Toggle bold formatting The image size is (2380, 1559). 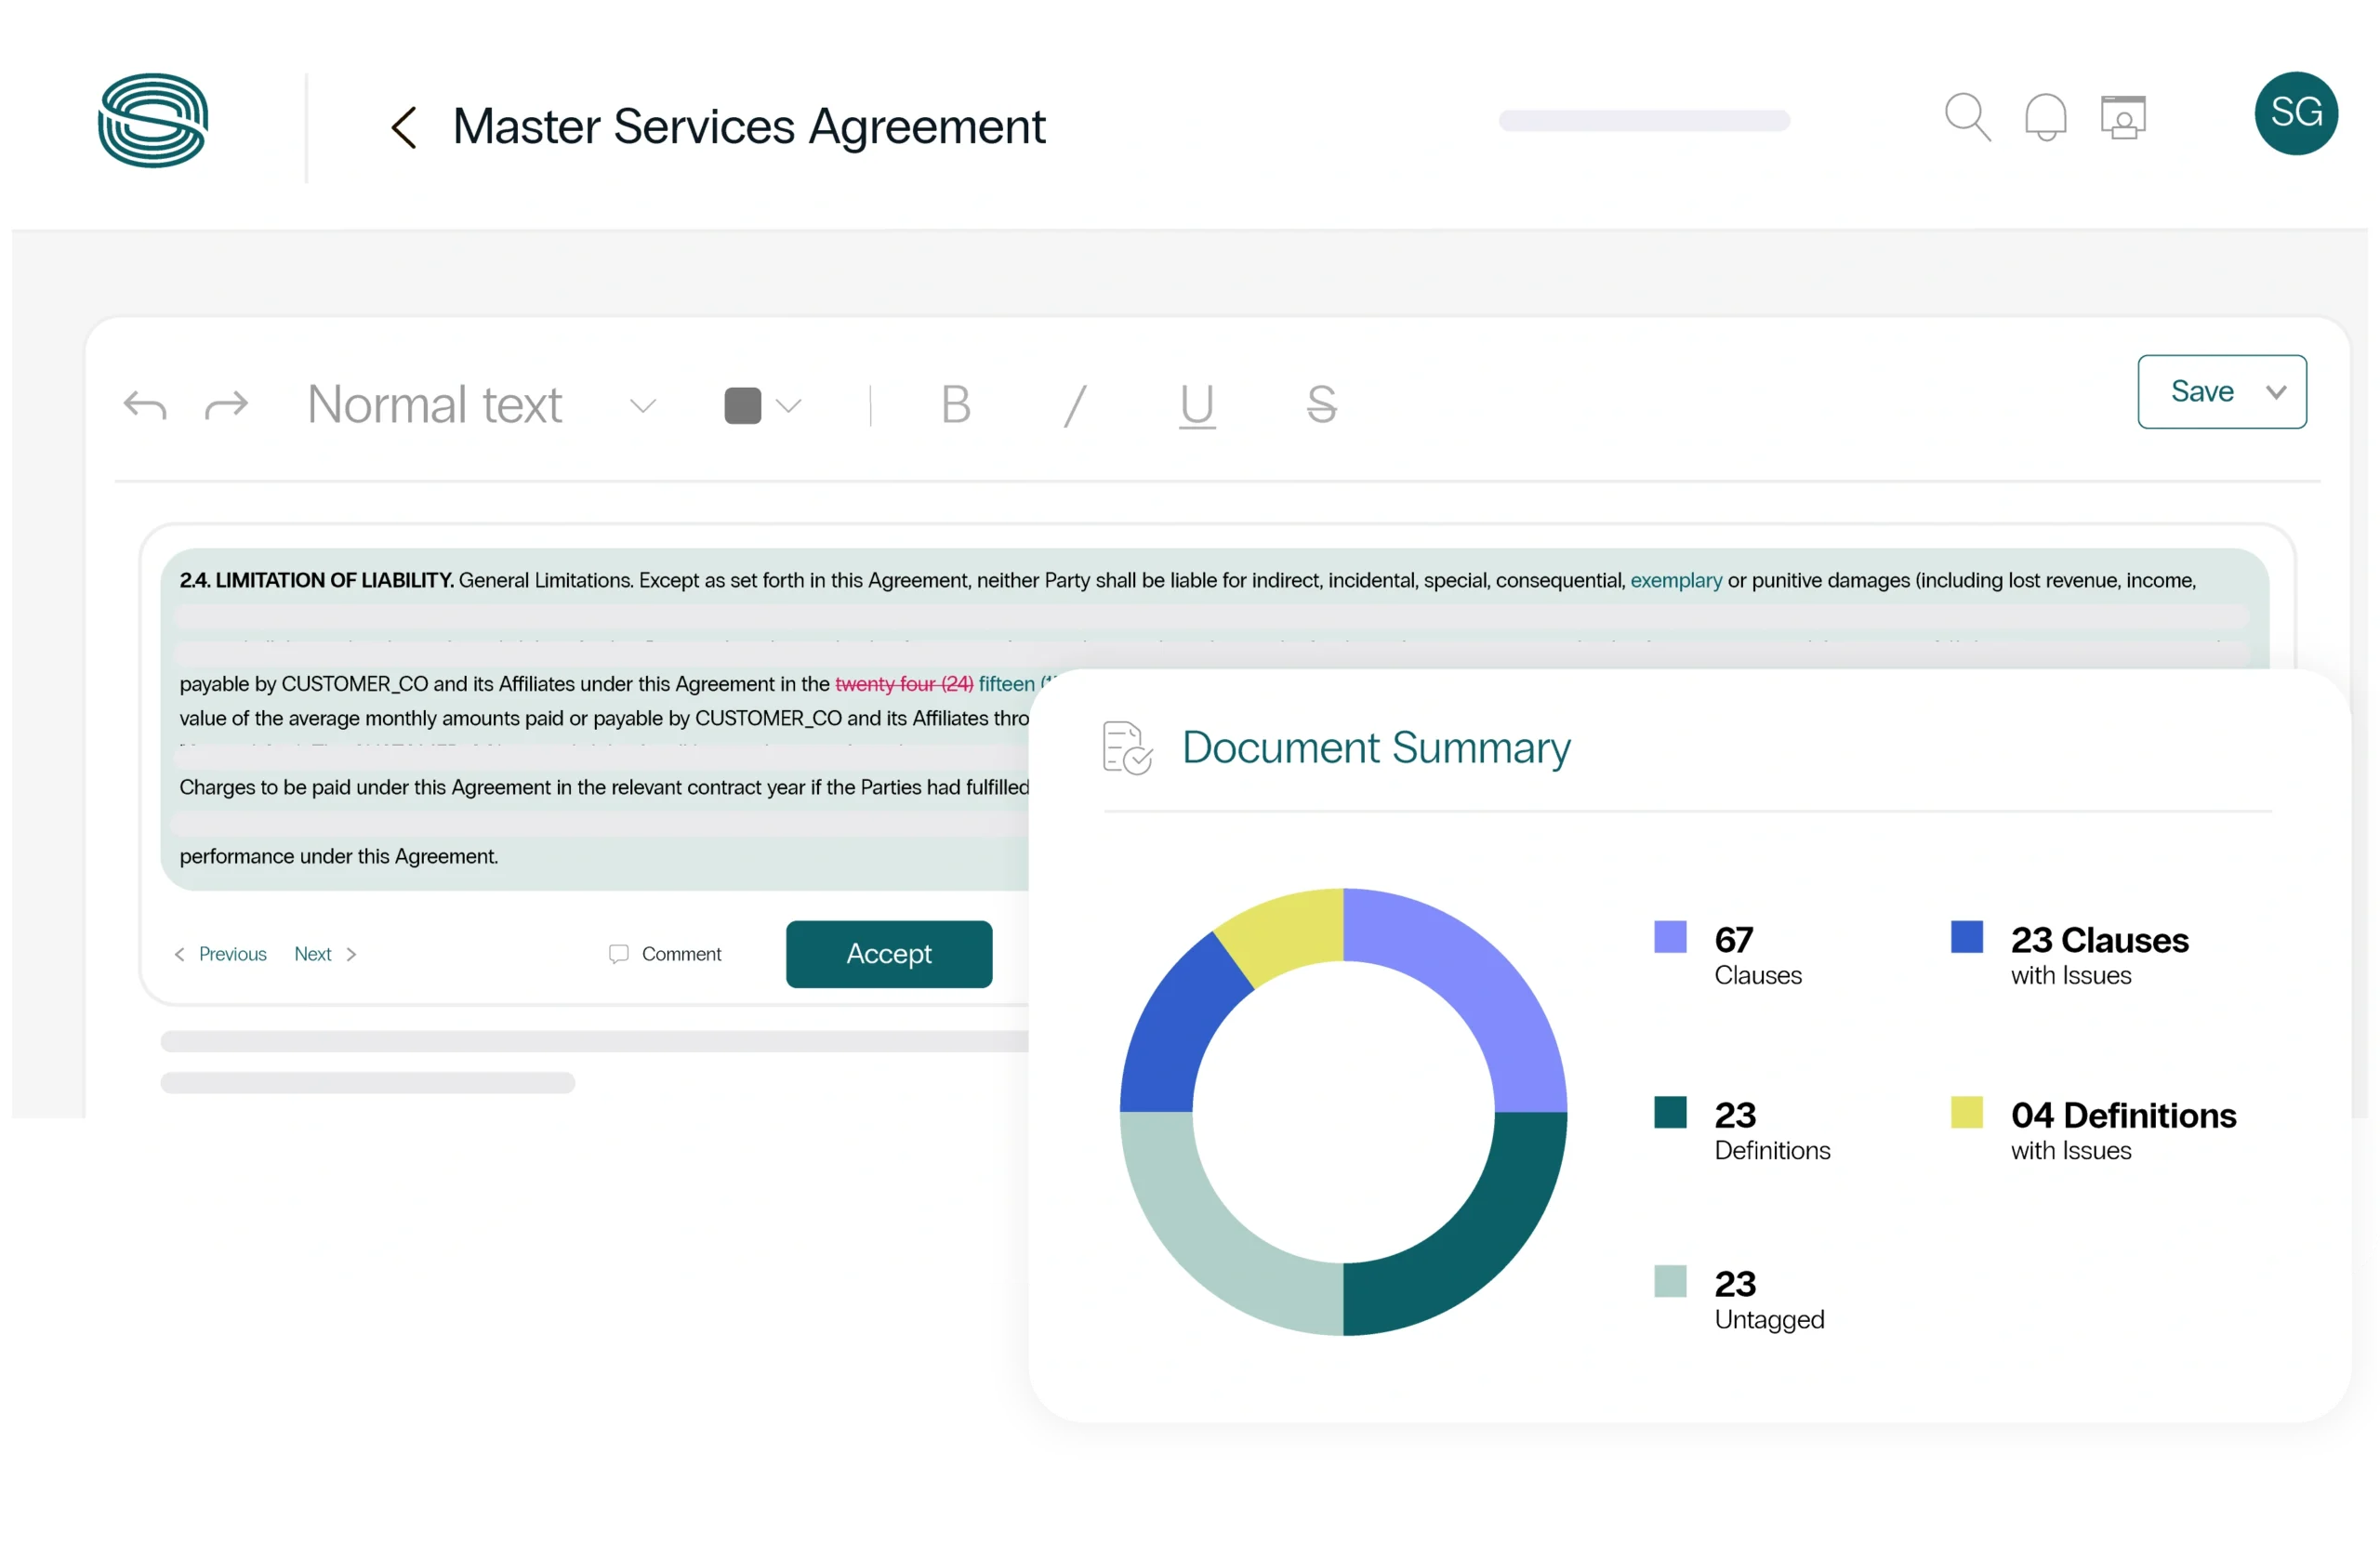(954, 406)
